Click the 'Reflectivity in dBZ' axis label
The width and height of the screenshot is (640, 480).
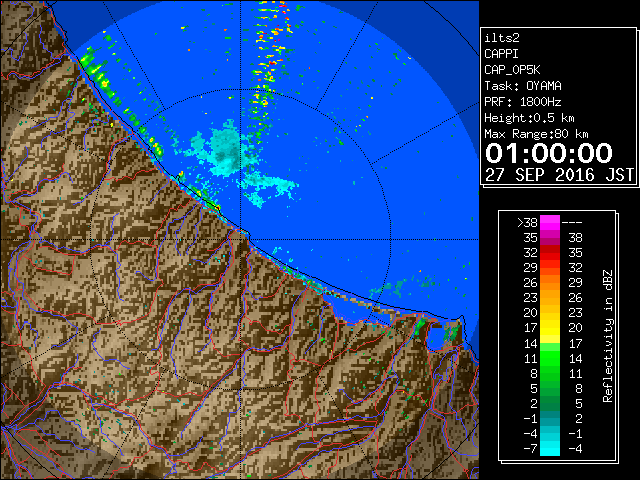coord(607,336)
